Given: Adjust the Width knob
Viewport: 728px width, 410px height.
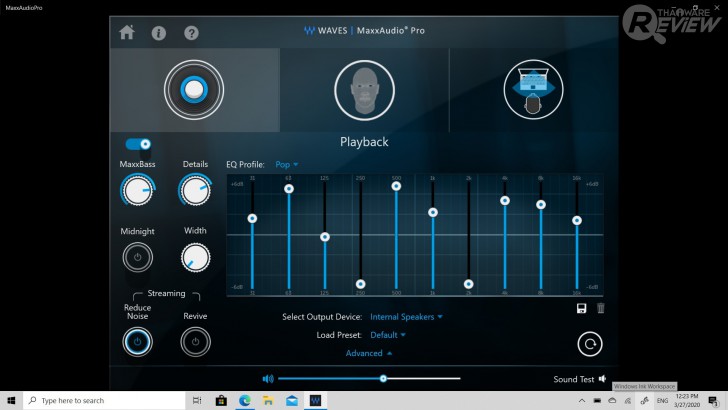Looking at the screenshot, I should tap(195, 257).
